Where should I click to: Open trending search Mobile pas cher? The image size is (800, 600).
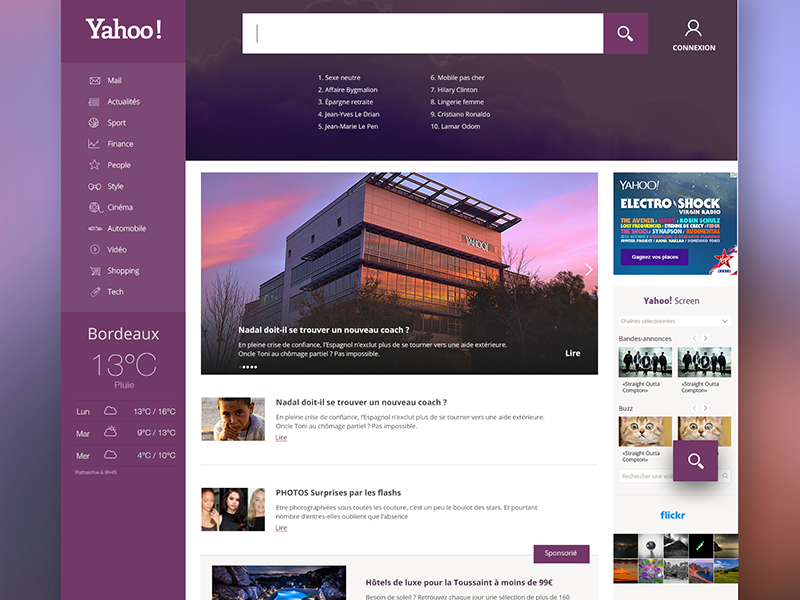click(x=458, y=78)
